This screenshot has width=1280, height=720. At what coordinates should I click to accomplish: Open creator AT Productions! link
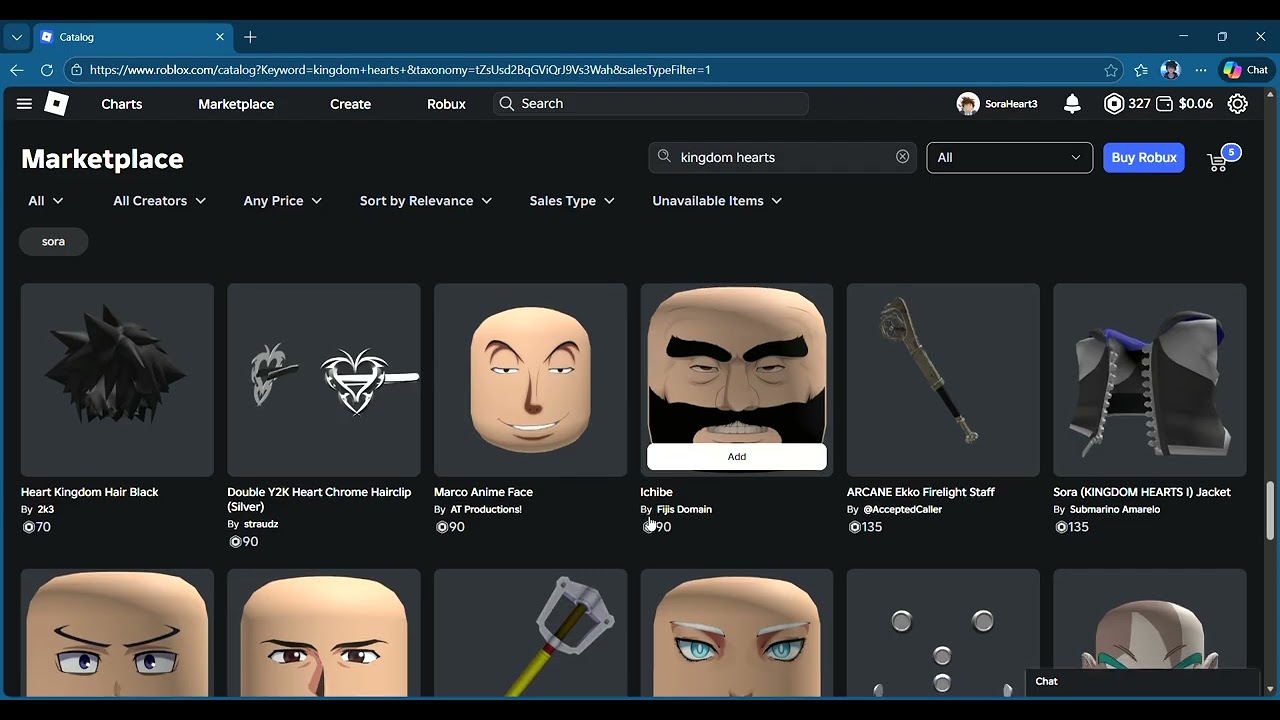(486, 509)
